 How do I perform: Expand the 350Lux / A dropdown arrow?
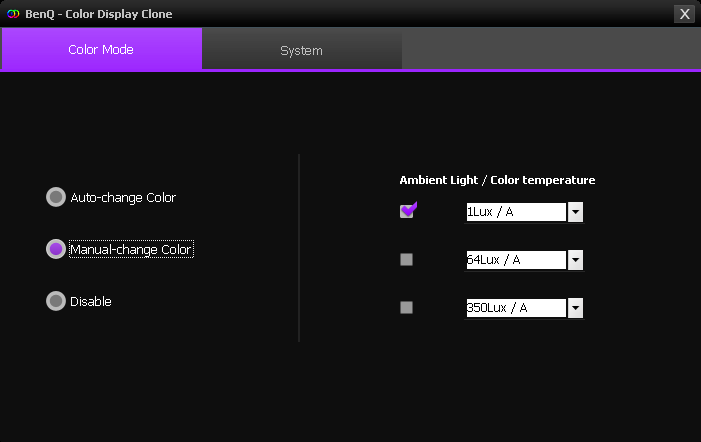tap(575, 307)
